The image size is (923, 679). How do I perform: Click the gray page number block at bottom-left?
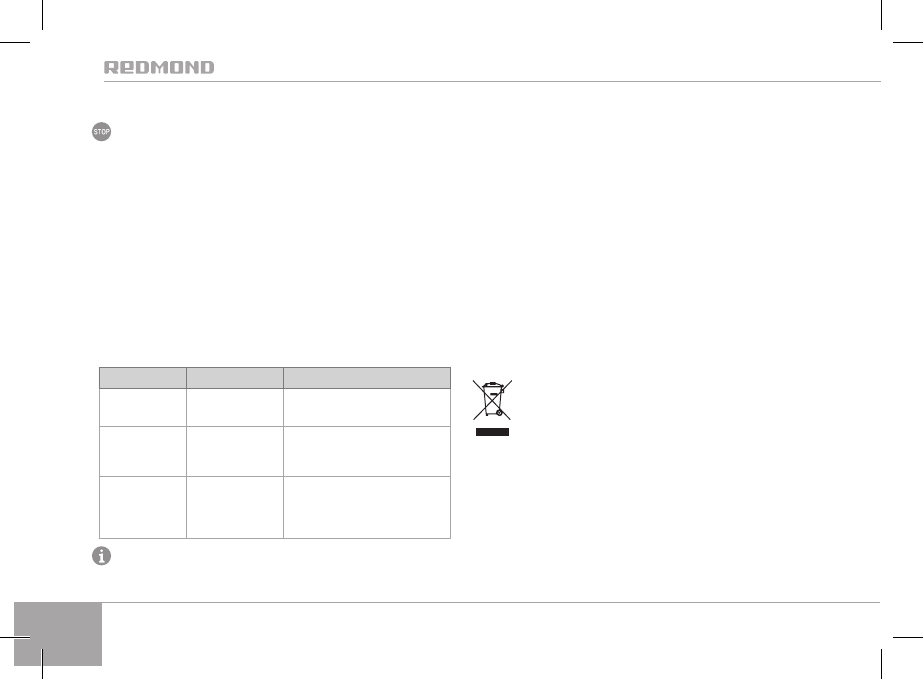click(58, 634)
